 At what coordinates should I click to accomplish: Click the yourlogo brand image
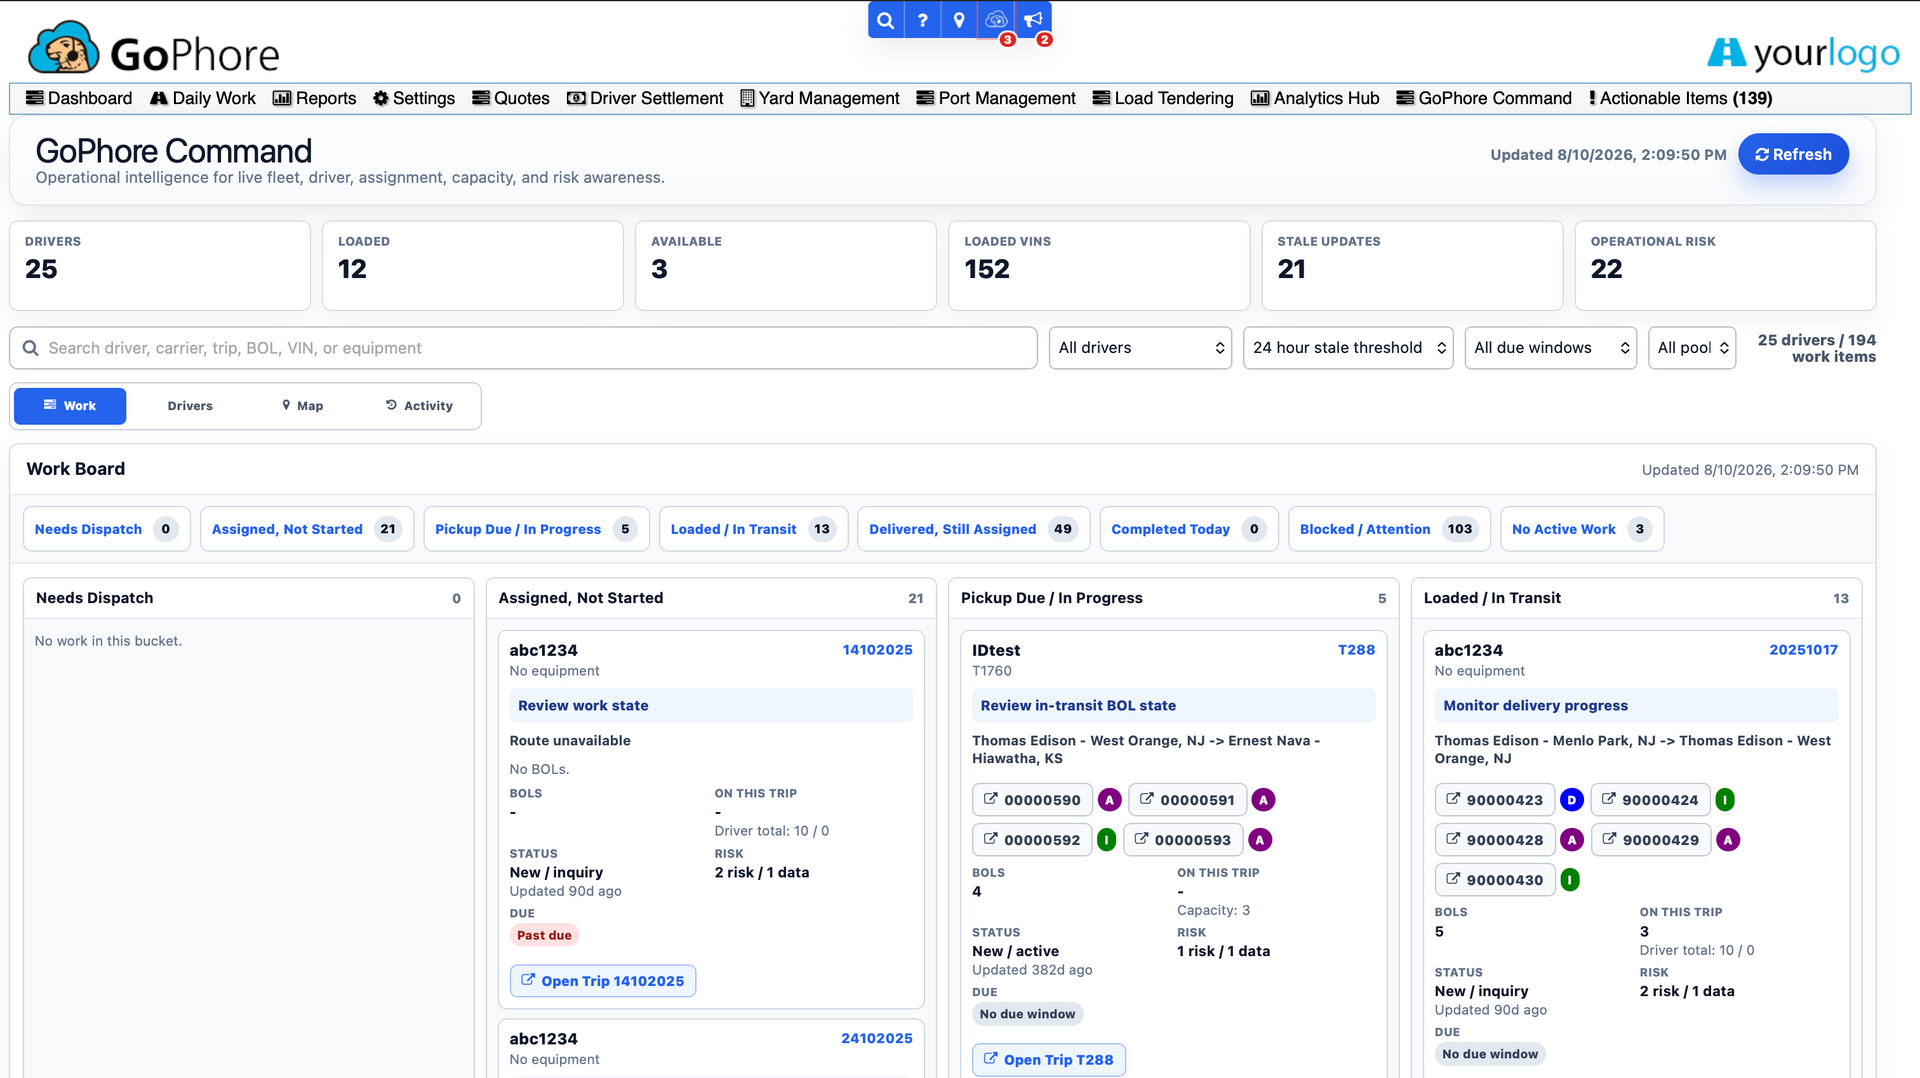point(1803,53)
